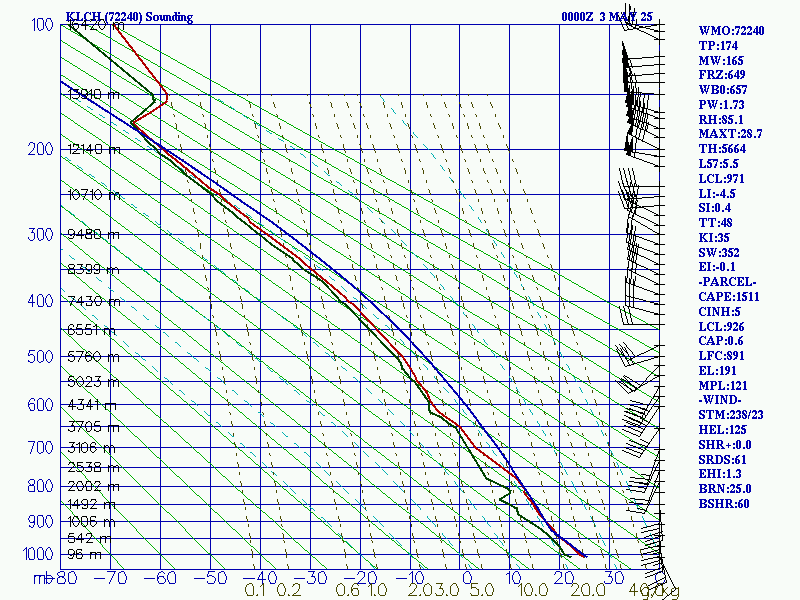
Task: Click the 7430 m height label
Action: click(x=94, y=302)
